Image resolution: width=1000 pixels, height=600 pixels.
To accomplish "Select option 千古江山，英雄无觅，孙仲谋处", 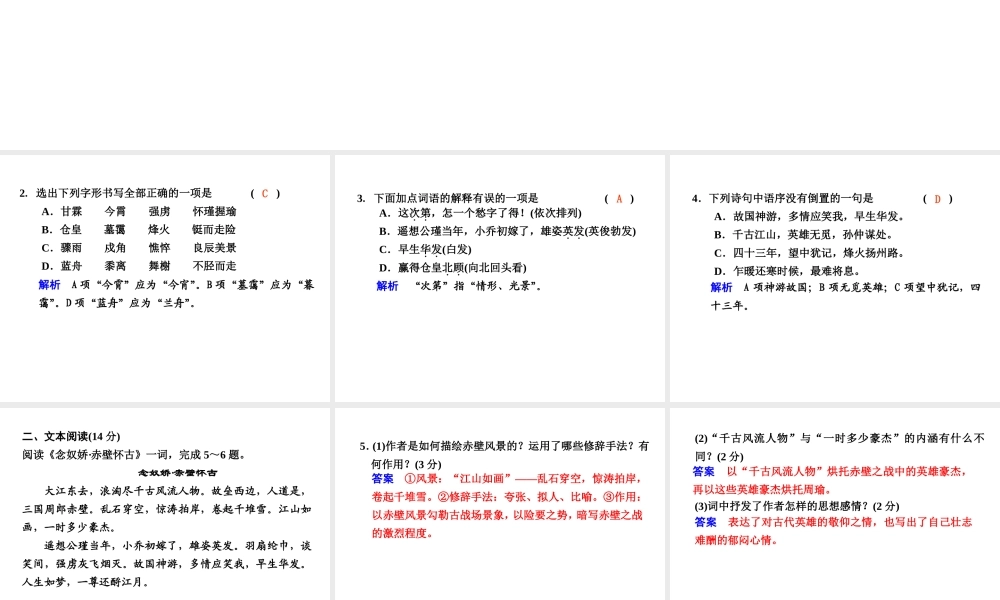I will tap(804, 235).
